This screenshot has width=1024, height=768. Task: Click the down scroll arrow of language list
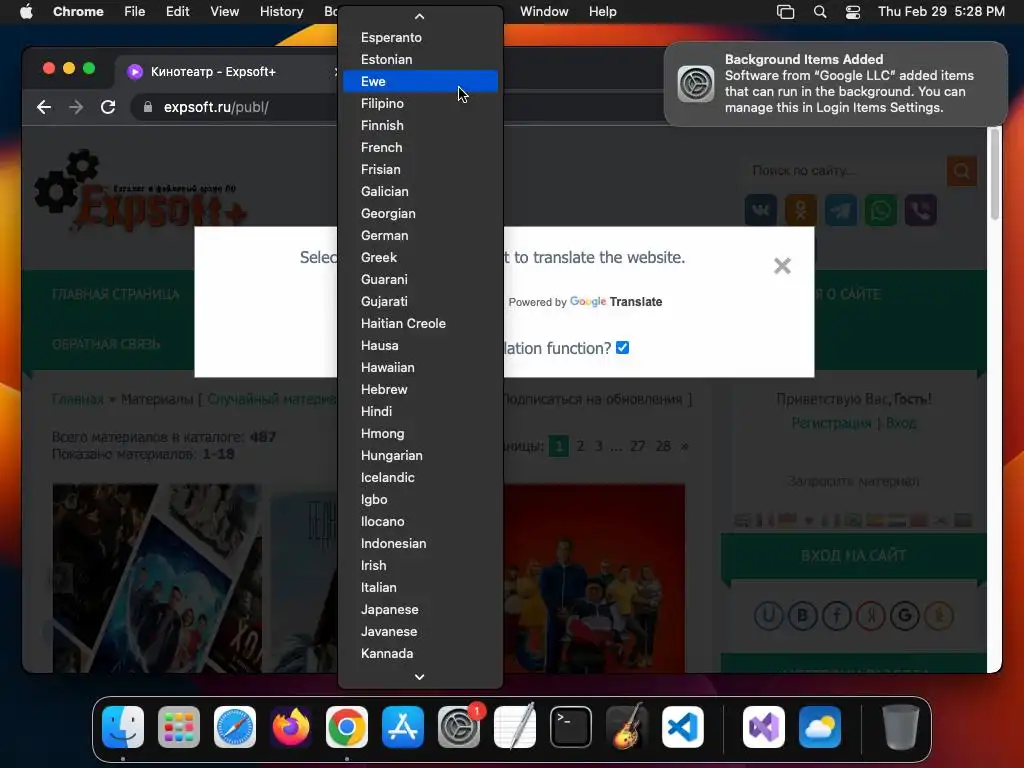tap(419, 677)
